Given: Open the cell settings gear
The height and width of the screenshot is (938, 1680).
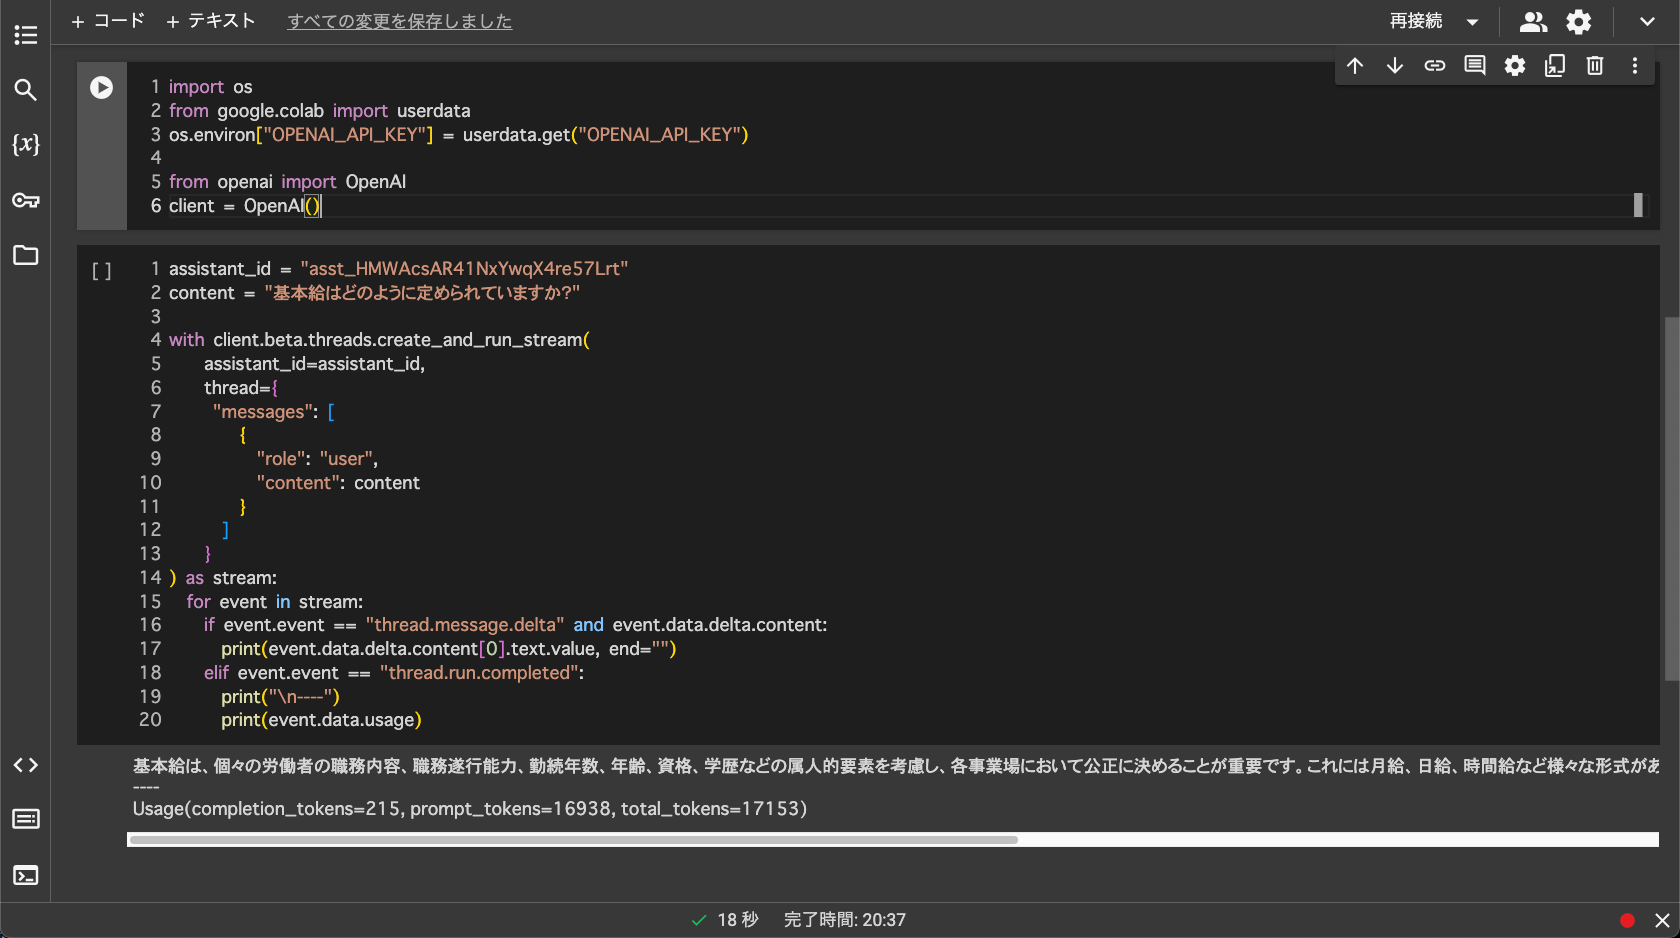Looking at the screenshot, I should click(x=1515, y=65).
